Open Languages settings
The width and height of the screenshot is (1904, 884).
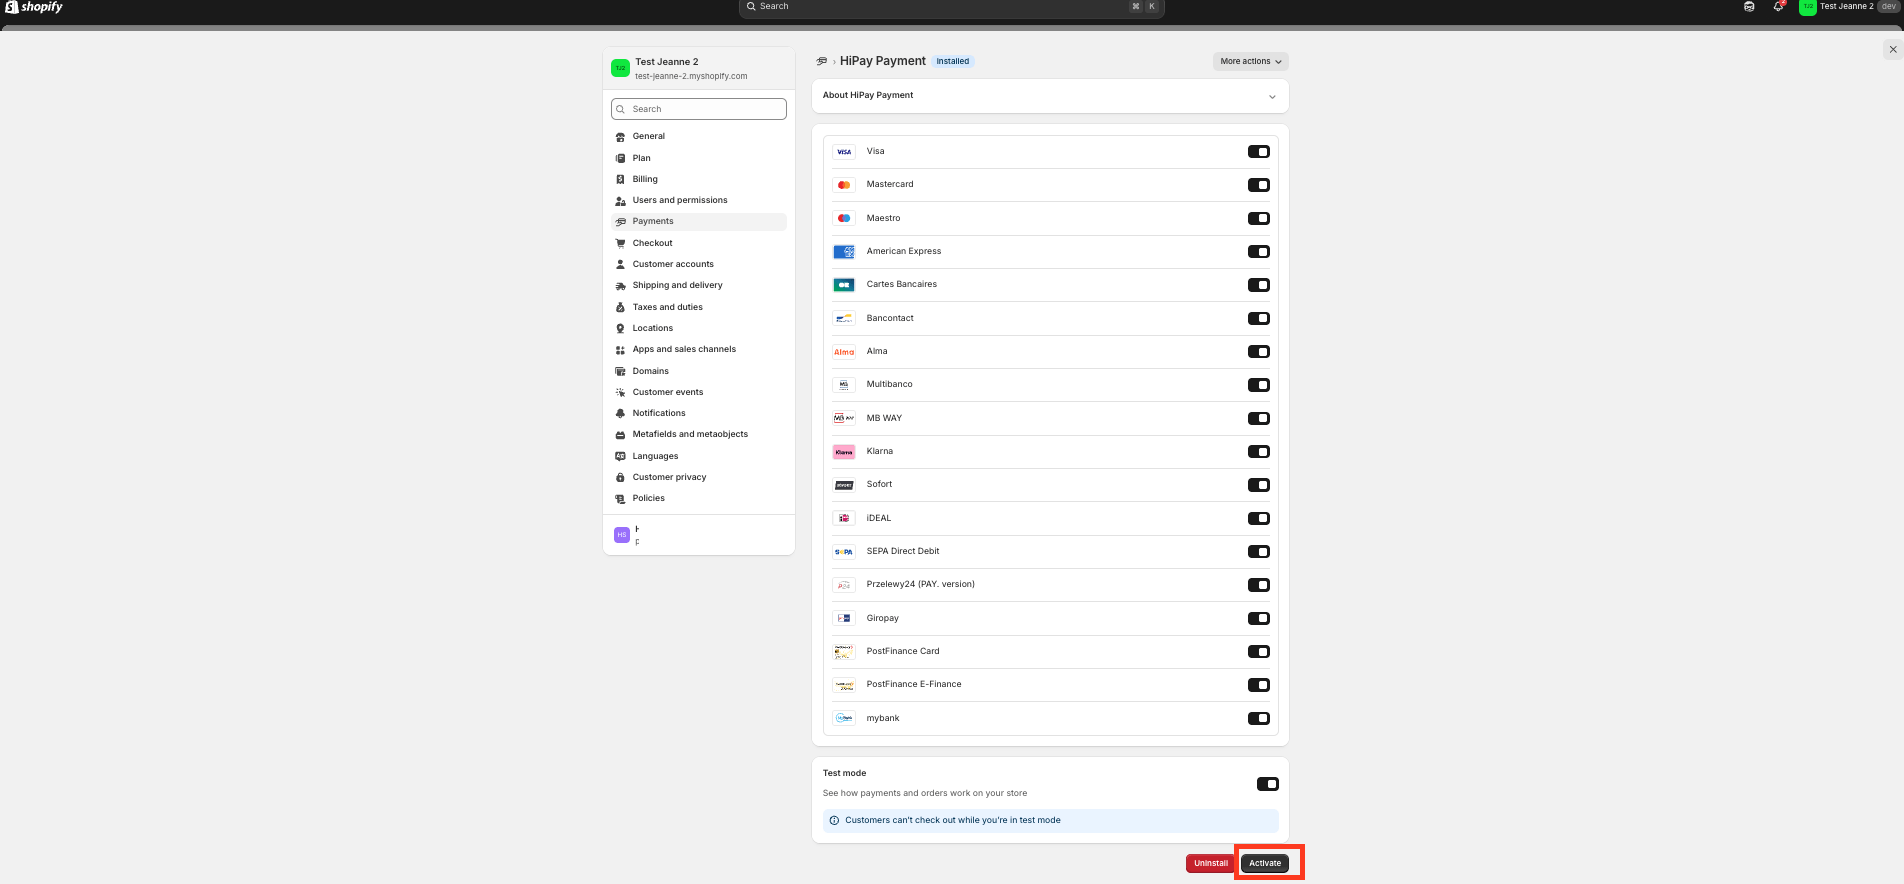point(699,456)
